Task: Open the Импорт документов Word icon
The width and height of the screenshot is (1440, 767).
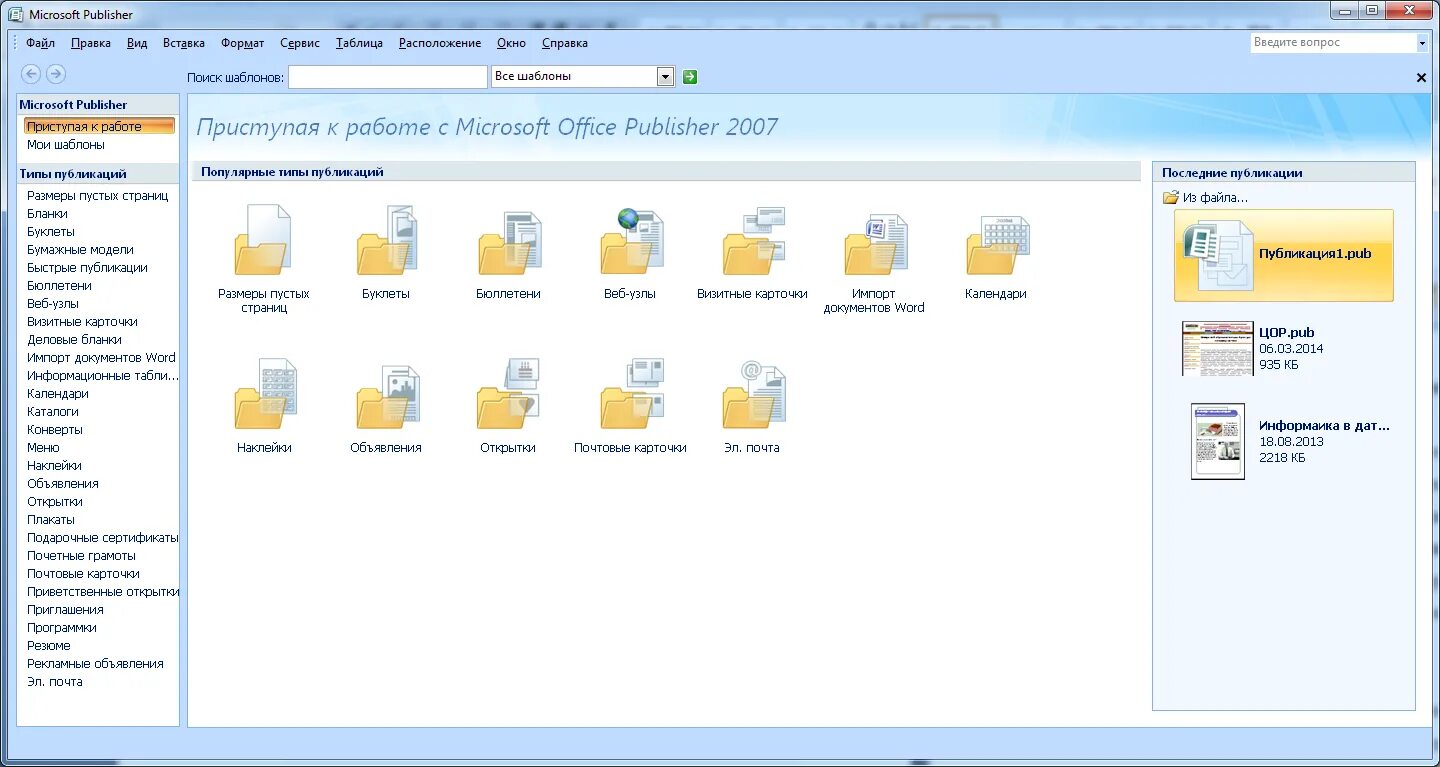Action: [875, 243]
